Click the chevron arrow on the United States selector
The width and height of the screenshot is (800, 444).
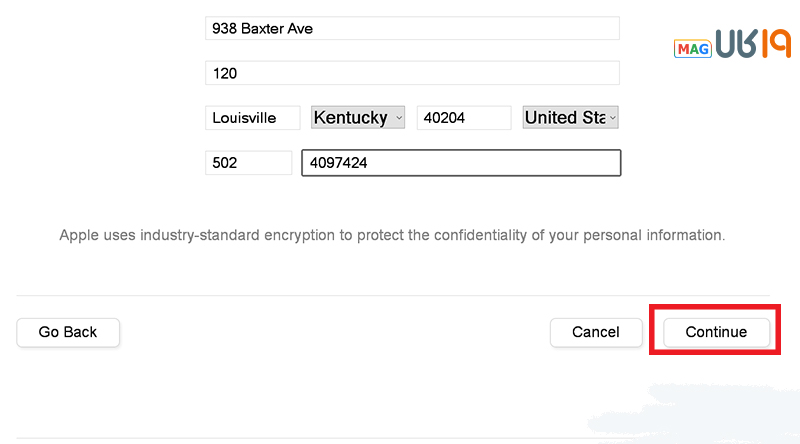pos(612,118)
